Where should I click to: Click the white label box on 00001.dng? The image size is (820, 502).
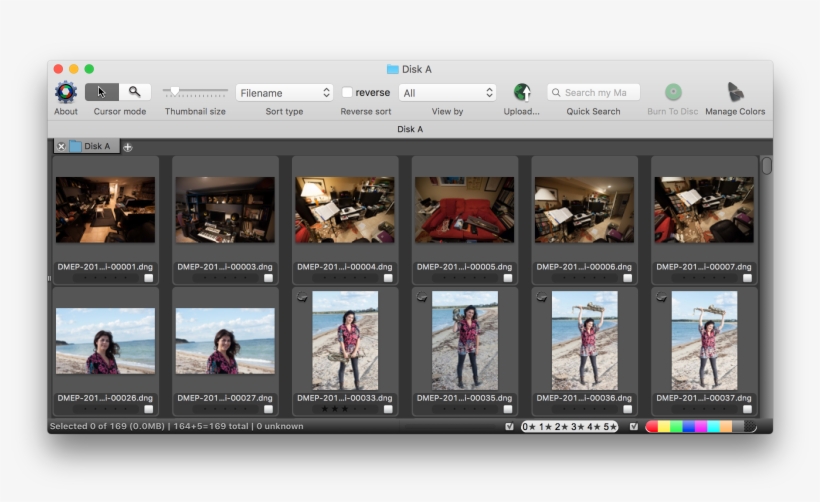[x=149, y=278]
